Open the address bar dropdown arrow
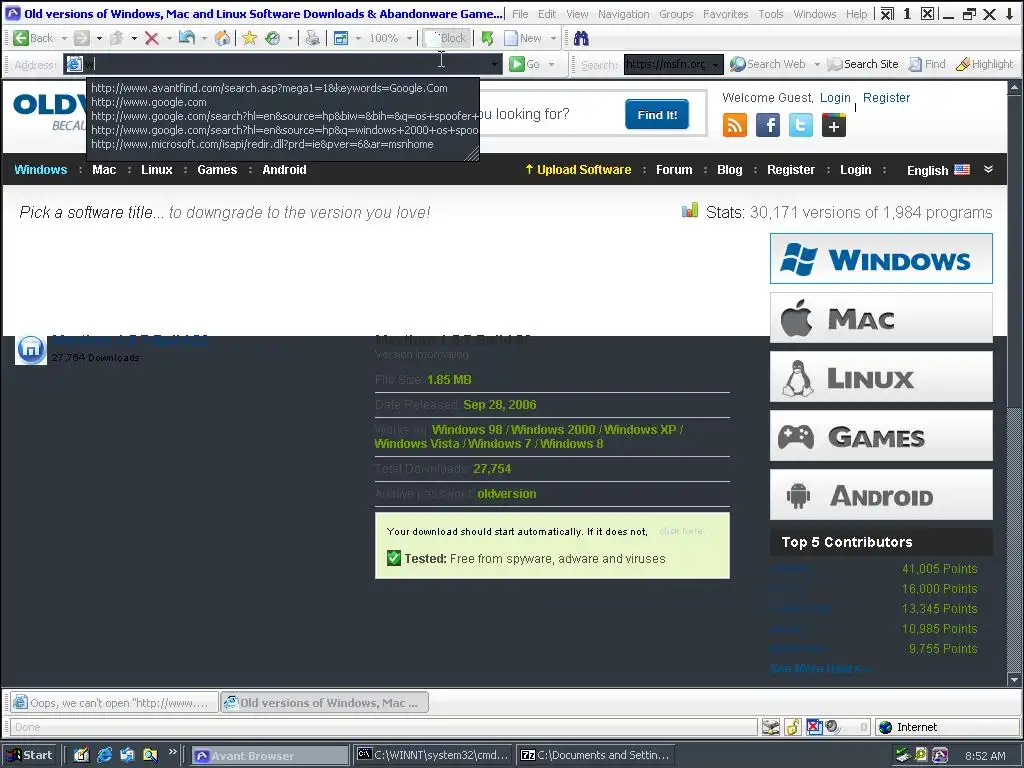The height and width of the screenshot is (768, 1024). tap(494, 64)
